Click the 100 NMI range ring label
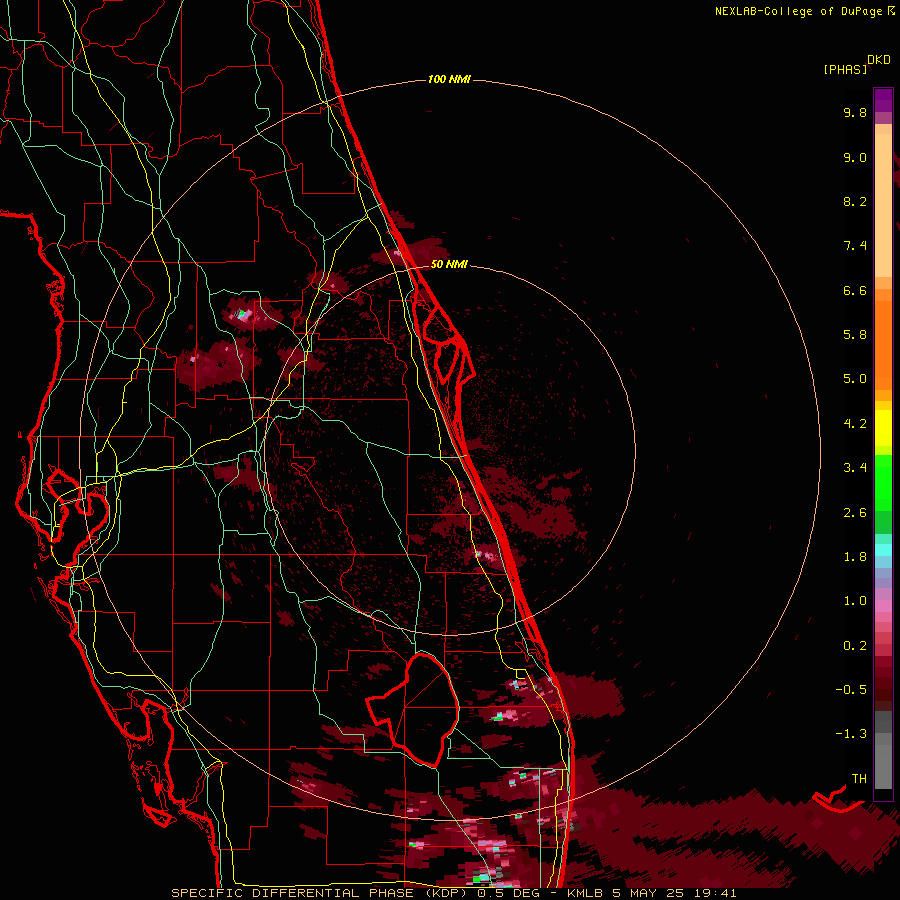Screen dimensions: 900x900 point(449,79)
